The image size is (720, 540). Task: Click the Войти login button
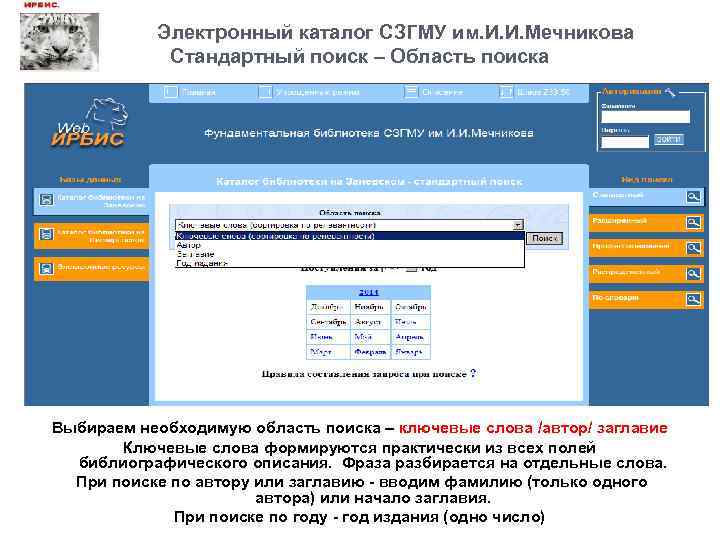click(x=669, y=140)
